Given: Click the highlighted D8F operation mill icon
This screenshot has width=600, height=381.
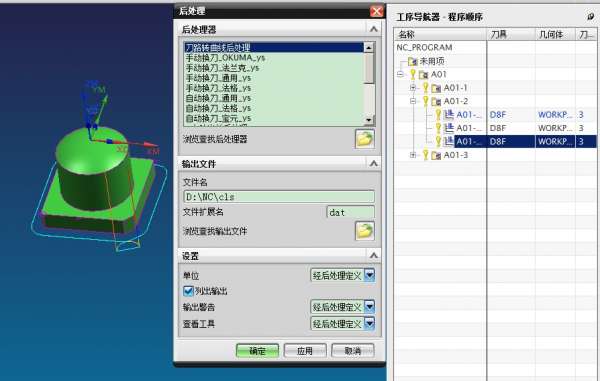Looking at the screenshot, I should pos(448,142).
